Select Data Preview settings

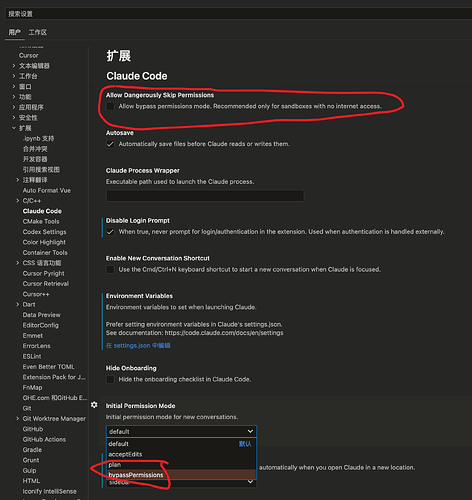(x=42, y=315)
